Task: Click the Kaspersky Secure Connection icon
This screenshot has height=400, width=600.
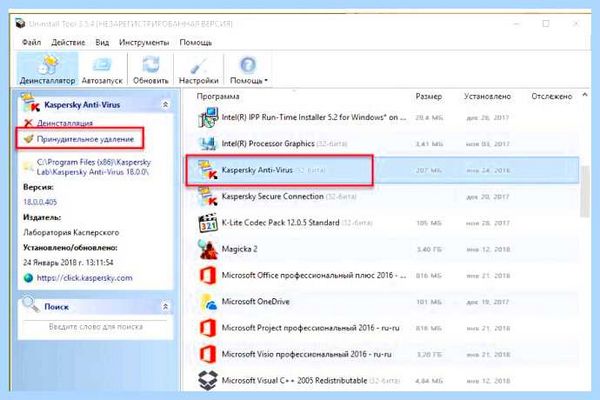Action: tap(208, 196)
